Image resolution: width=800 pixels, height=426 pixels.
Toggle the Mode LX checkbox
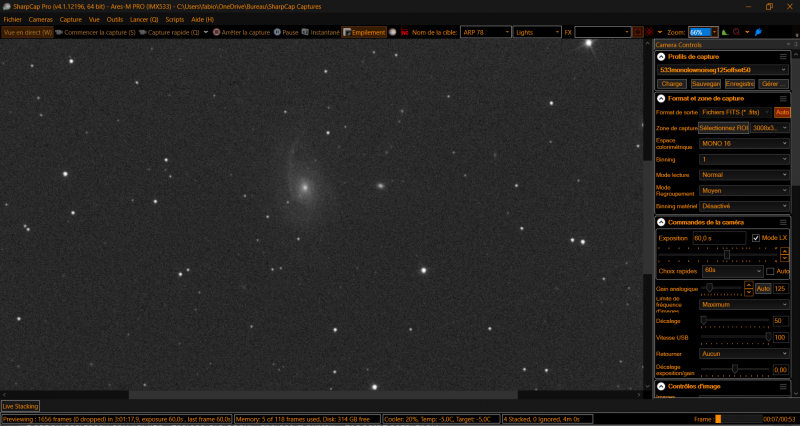click(756, 238)
